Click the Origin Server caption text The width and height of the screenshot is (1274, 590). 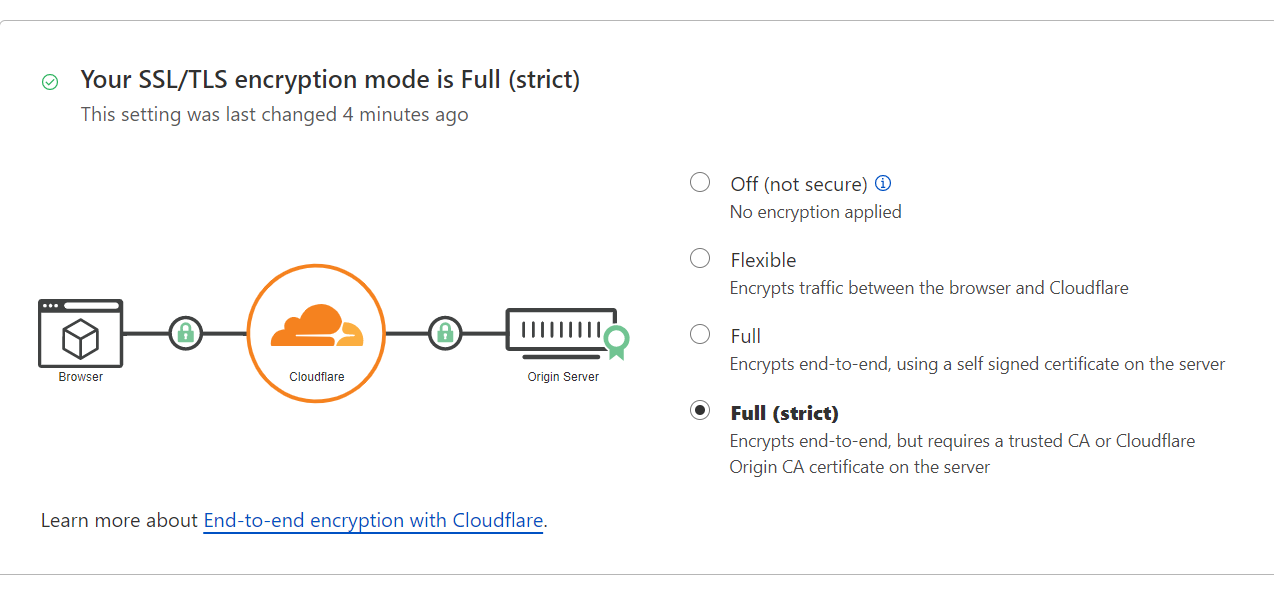coord(563,377)
